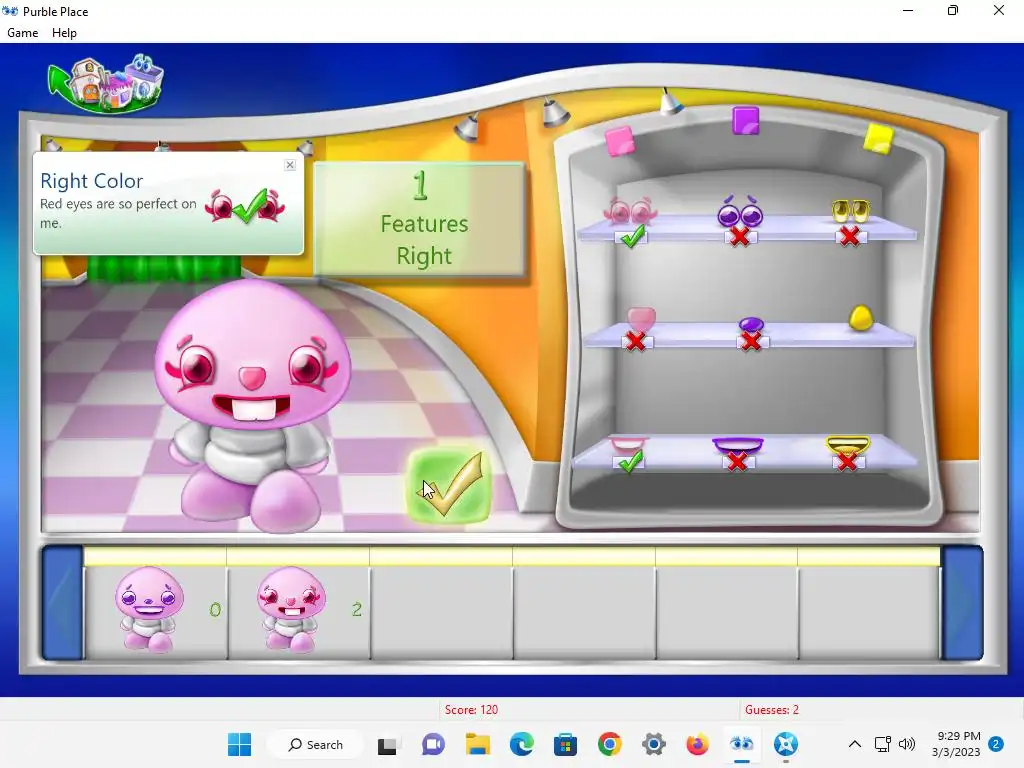Screen dimensions: 1024x768
Task: Pick the pink nose on the middle shelf
Action: click(641, 319)
